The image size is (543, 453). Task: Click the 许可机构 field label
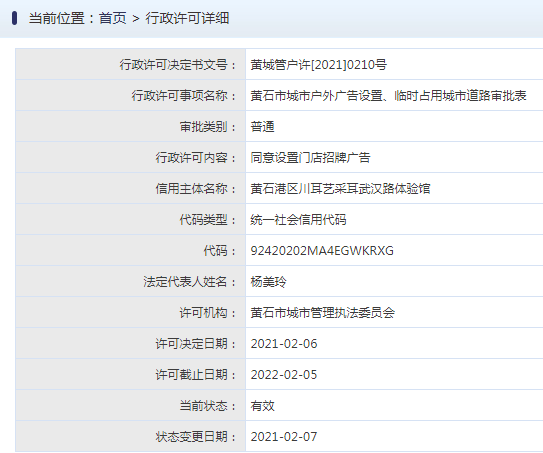coord(208,313)
